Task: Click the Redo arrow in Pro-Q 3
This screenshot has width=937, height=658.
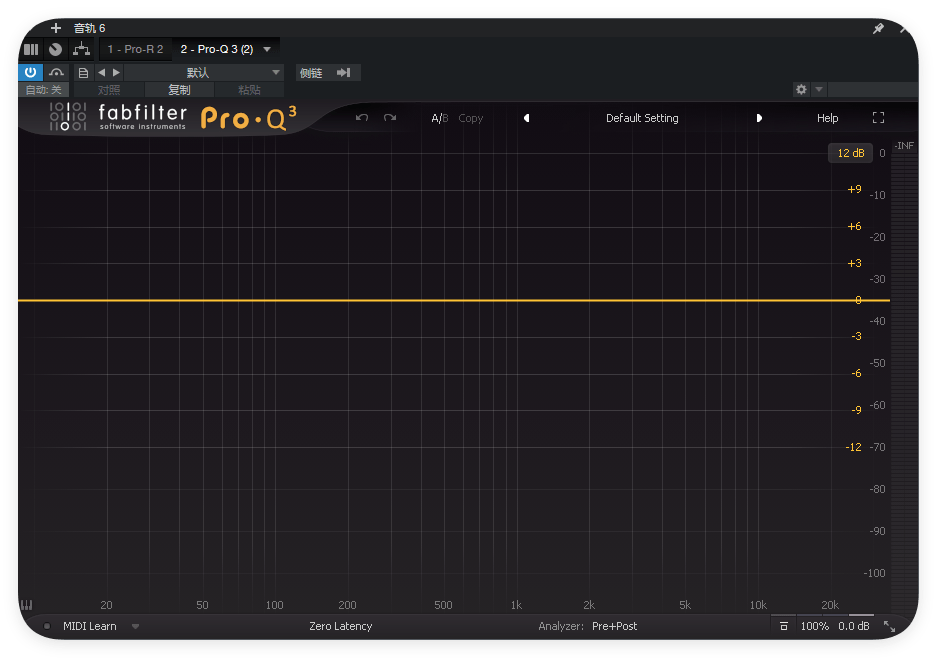Action: click(x=390, y=118)
